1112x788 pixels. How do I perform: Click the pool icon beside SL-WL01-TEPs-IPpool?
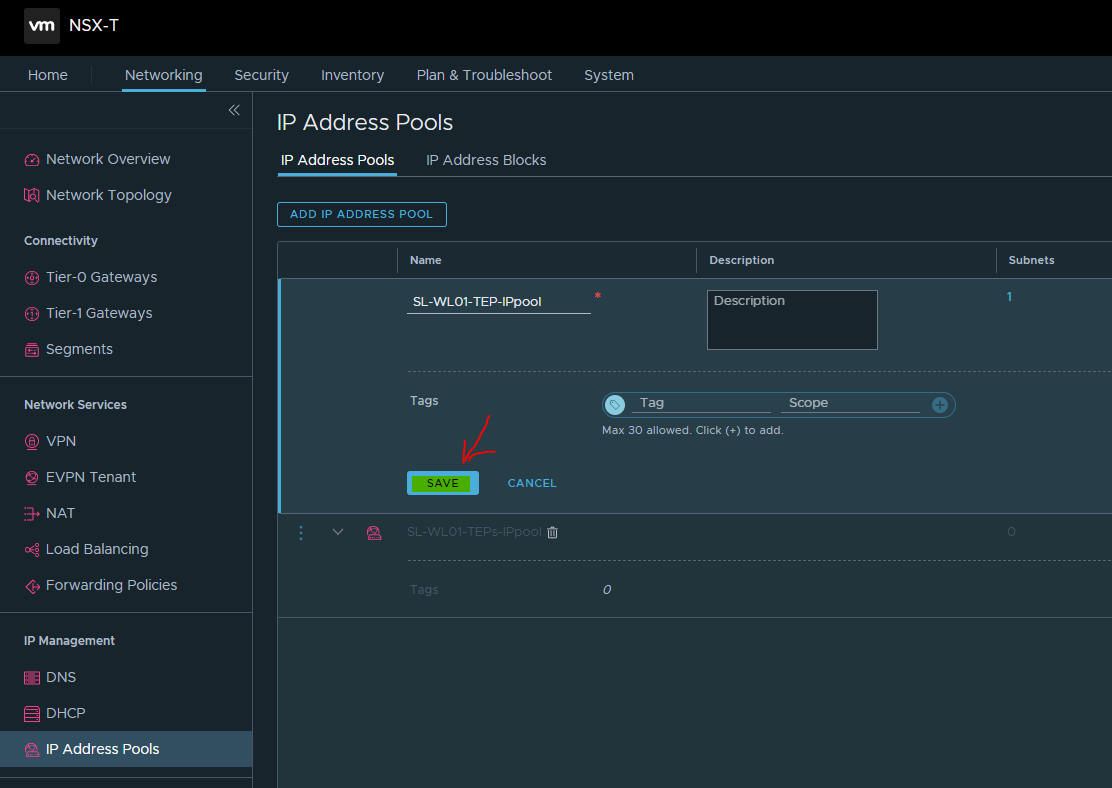[x=374, y=533]
